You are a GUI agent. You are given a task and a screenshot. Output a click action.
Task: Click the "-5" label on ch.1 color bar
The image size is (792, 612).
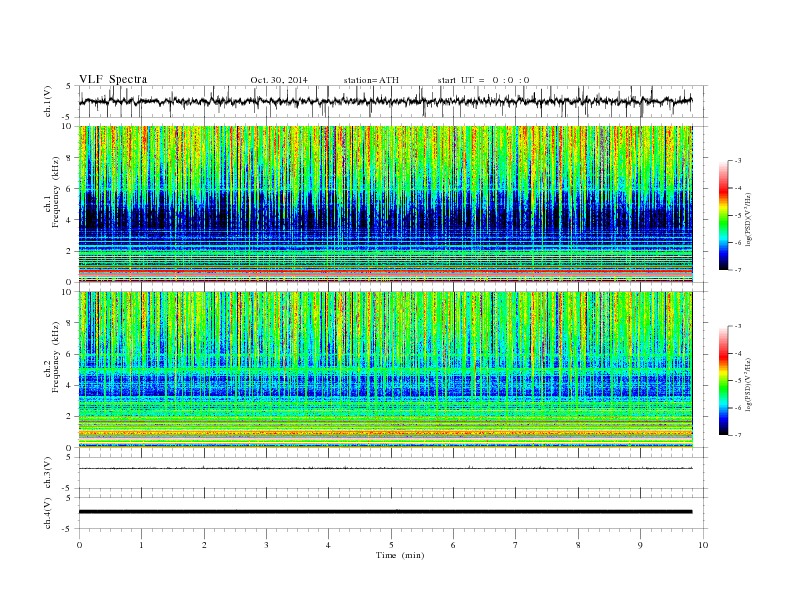pos(737,216)
